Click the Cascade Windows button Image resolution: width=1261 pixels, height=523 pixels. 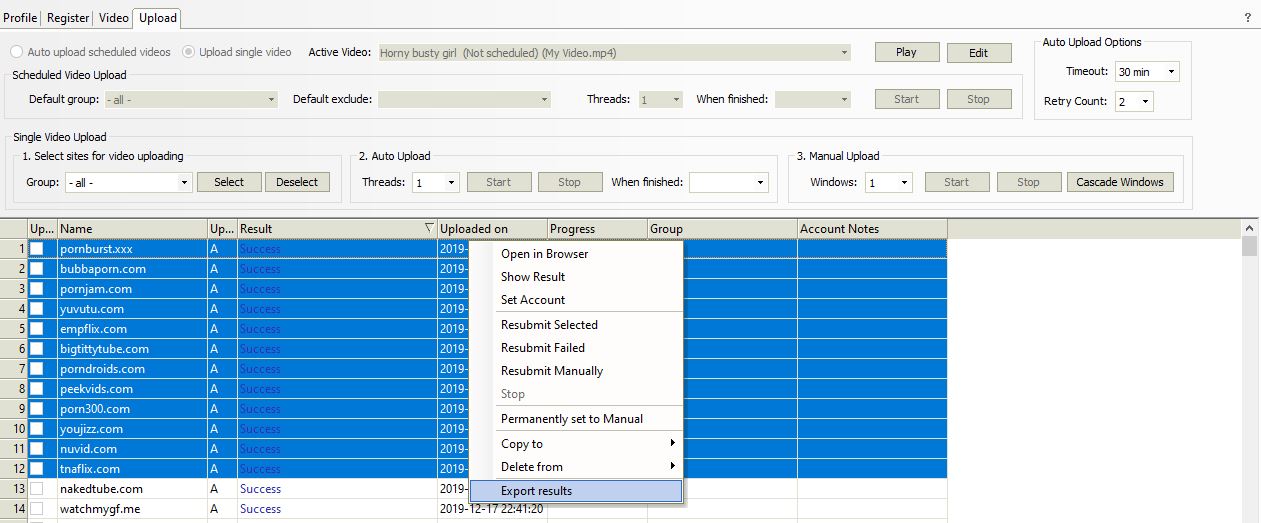[1120, 182]
